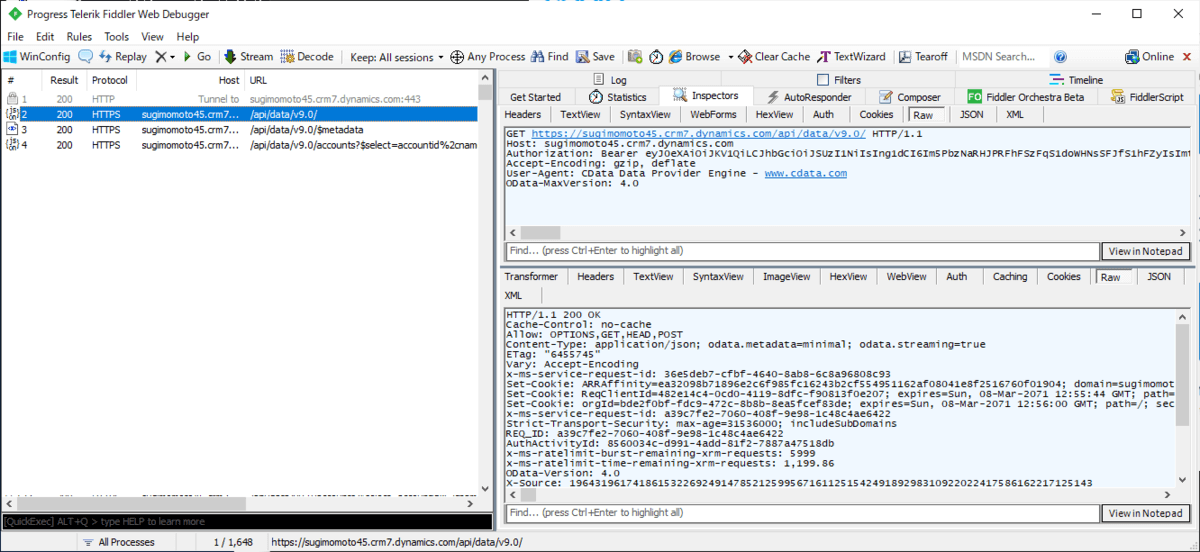This screenshot has height=552, width=1200.
Task: Click the Go resume arrow
Action: pyautogui.click(x=196, y=57)
